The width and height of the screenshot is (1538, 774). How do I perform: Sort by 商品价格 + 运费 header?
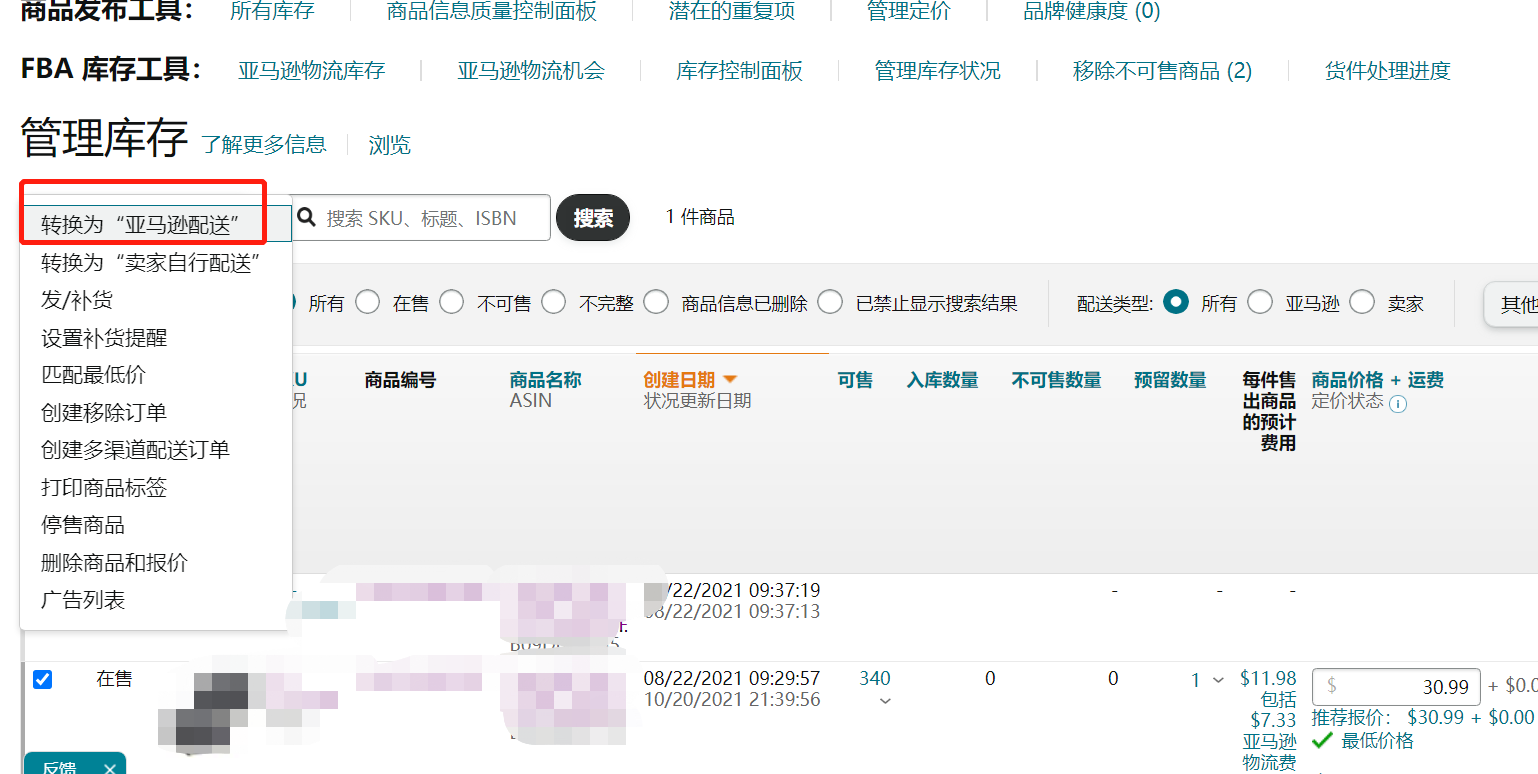click(x=1377, y=380)
